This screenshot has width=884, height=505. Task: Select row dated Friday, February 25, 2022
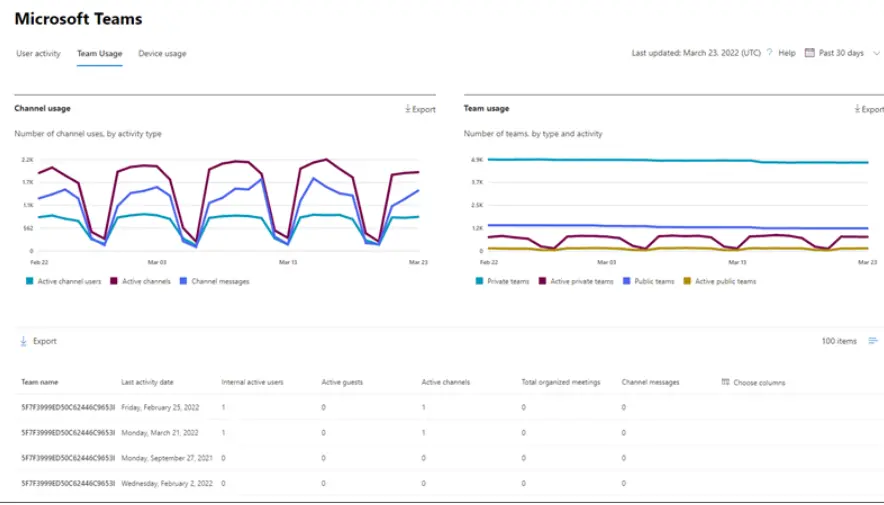[x=448, y=407]
